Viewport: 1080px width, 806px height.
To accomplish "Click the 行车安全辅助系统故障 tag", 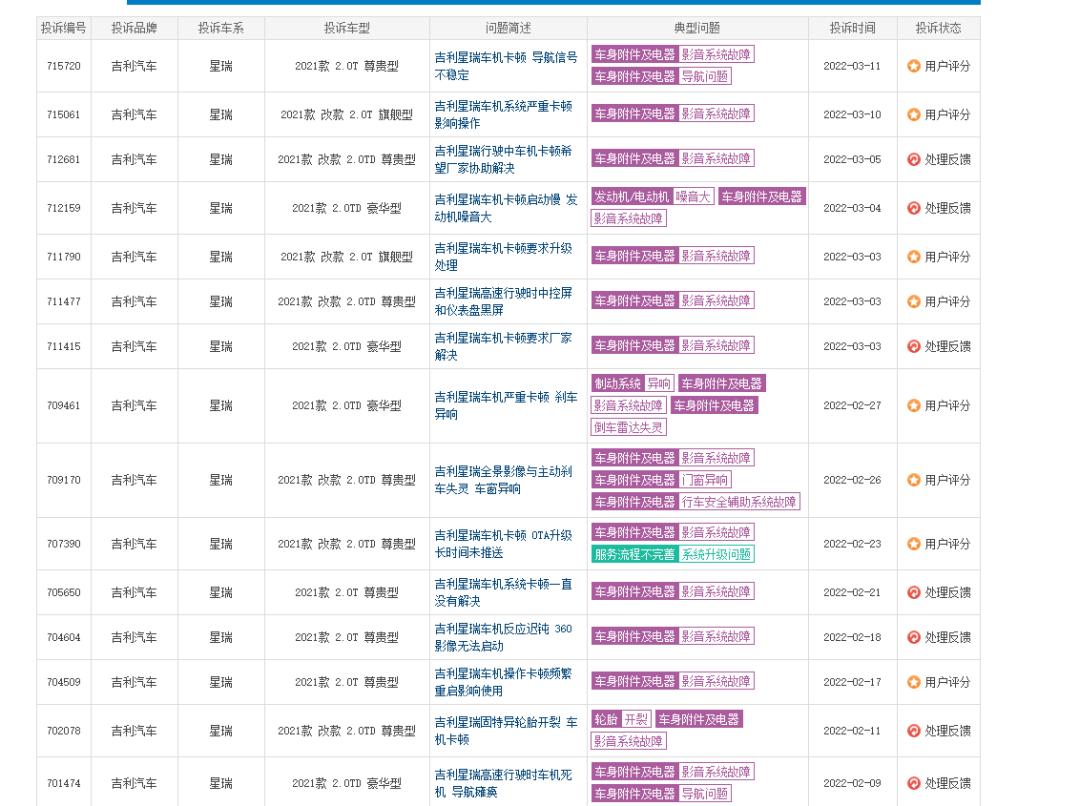I will [740, 502].
